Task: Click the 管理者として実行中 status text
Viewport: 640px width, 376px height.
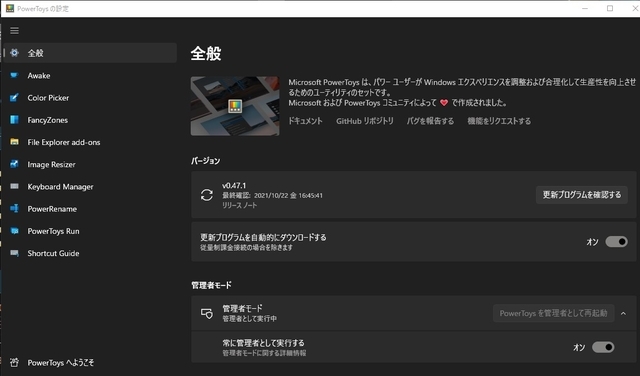Action: (x=249, y=318)
